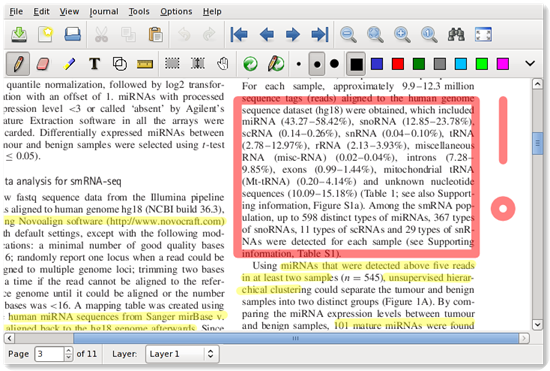Select the medium pen thickness dot
This screenshot has height=371, width=550.
click(317, 64)
